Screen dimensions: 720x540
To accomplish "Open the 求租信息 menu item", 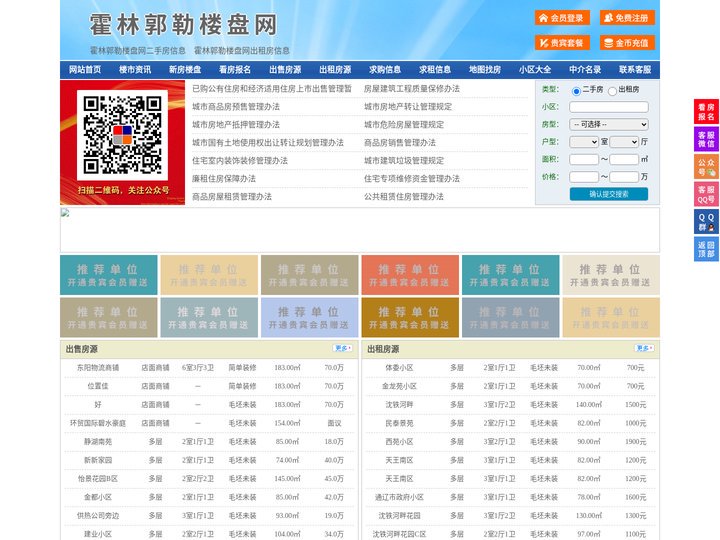I will pos(435,70).
